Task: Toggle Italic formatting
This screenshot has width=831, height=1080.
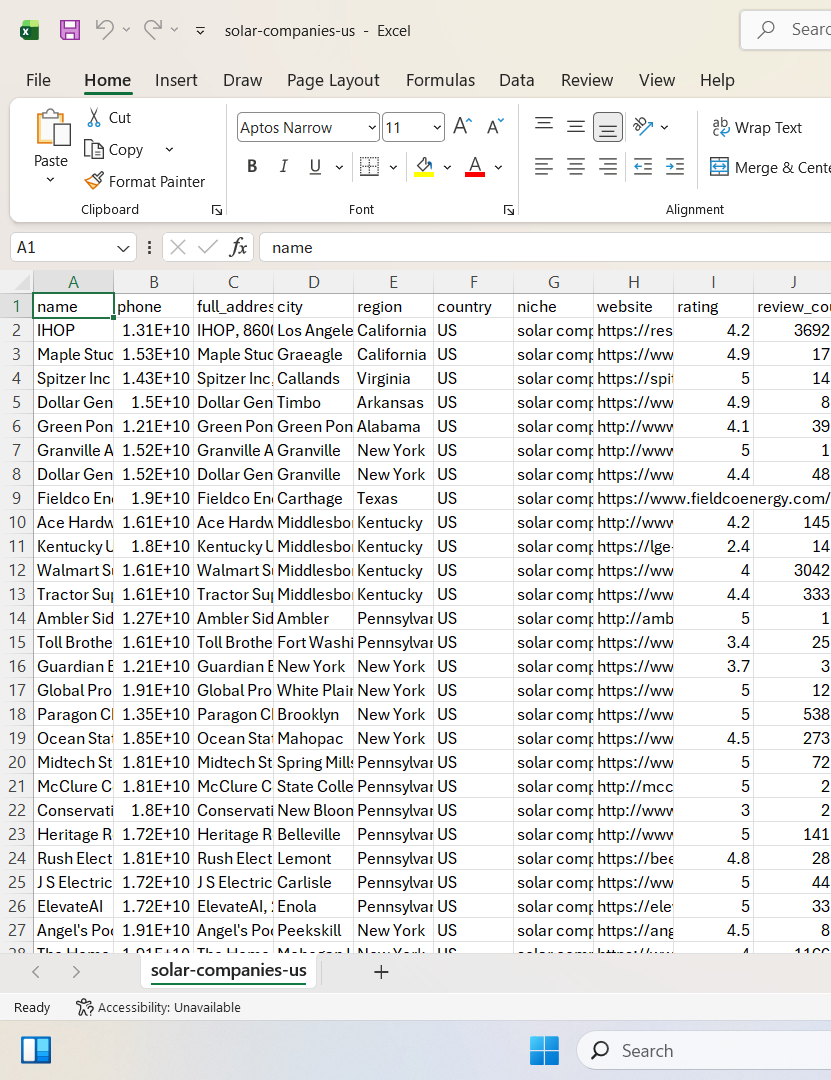Action: 283,166
